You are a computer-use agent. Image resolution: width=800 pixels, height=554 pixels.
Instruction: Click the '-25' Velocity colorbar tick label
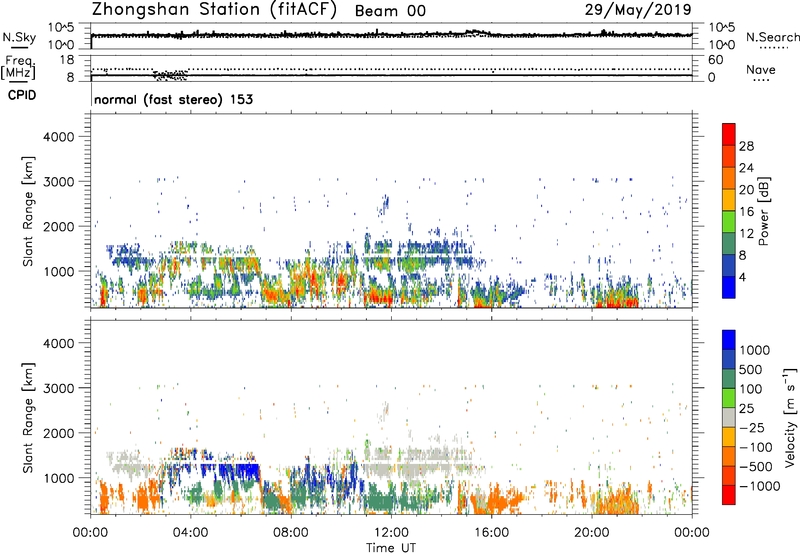point(752,428)
